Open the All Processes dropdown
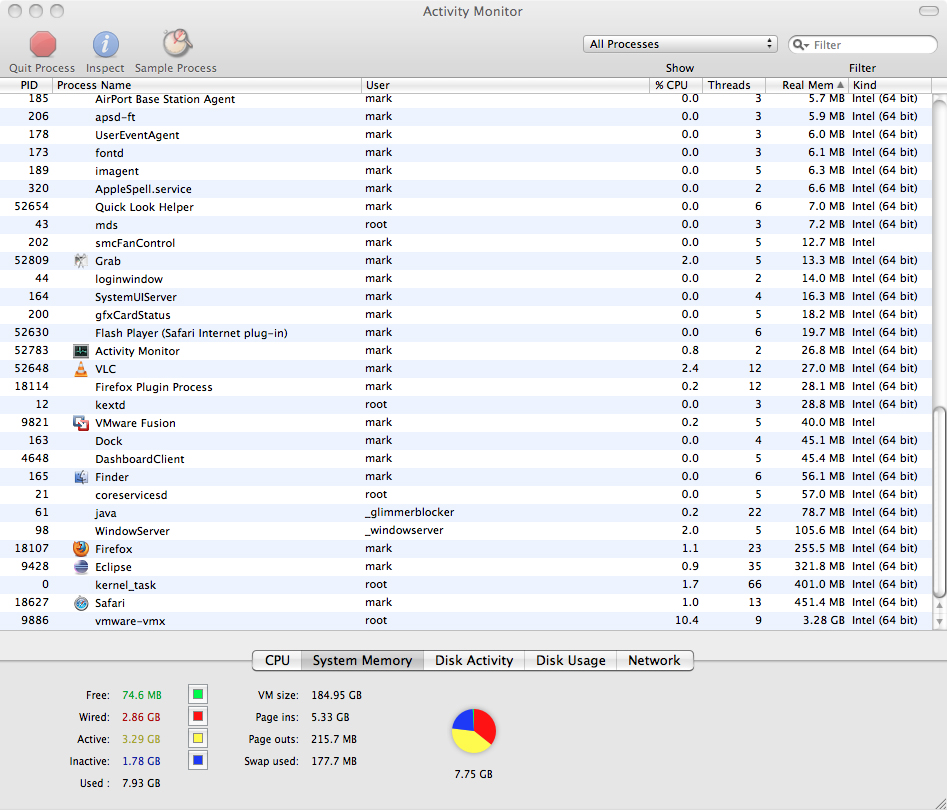Viewport: 947px width, 810px height. pyautogui.click(x=680, y=44)
